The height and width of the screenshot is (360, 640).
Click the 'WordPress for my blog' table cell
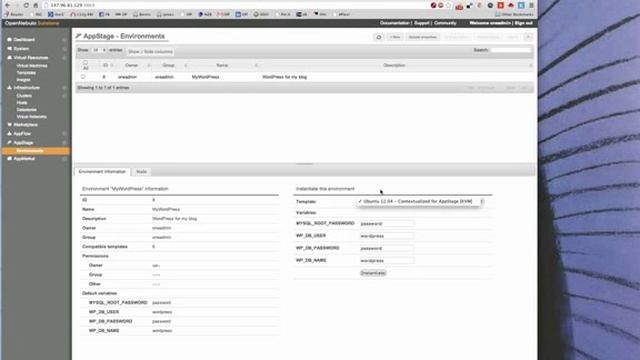pyautogui.click(x=284, y=77)
